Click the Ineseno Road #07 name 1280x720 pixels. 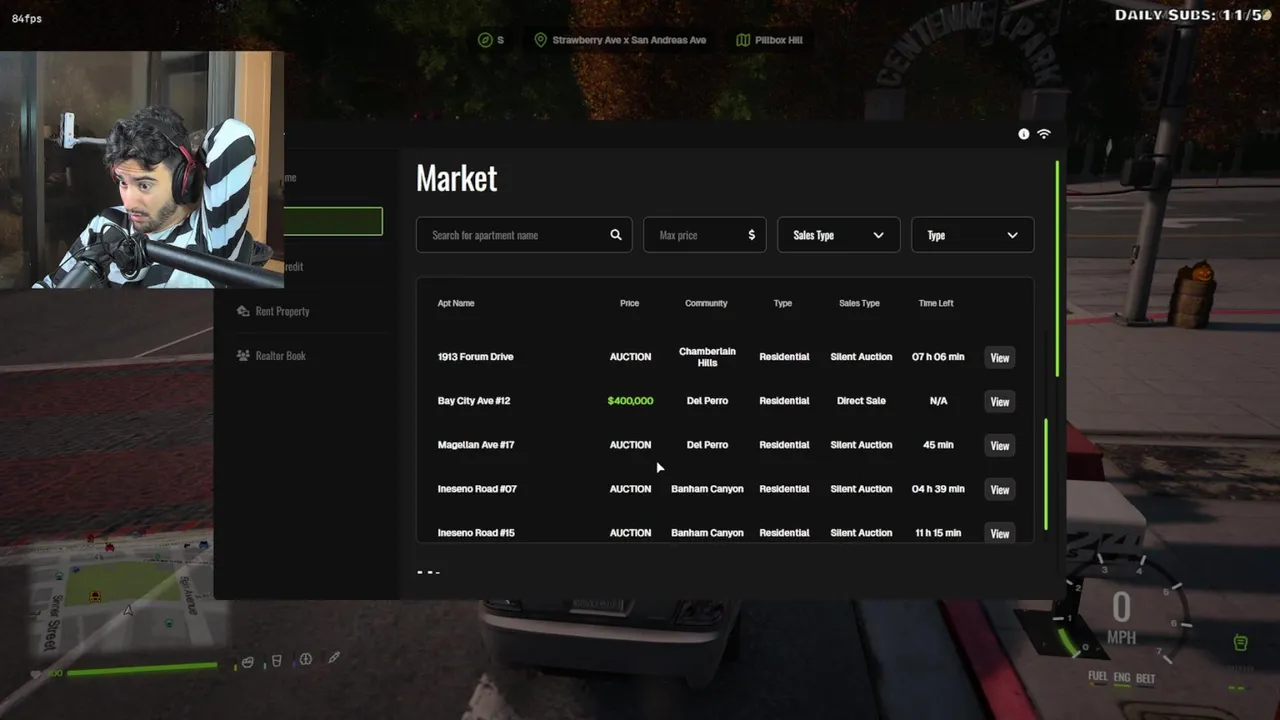[477, 489]
